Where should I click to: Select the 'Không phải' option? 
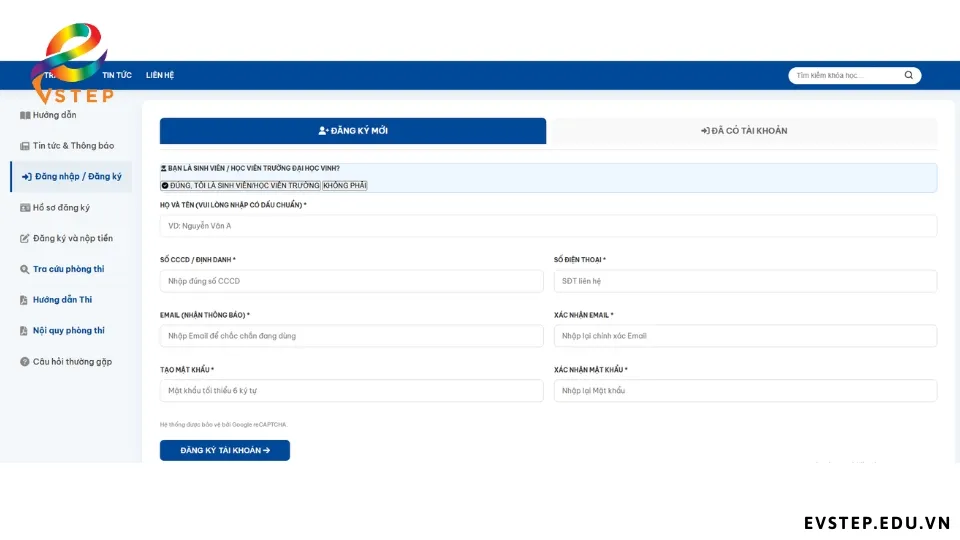click(345, 186)
